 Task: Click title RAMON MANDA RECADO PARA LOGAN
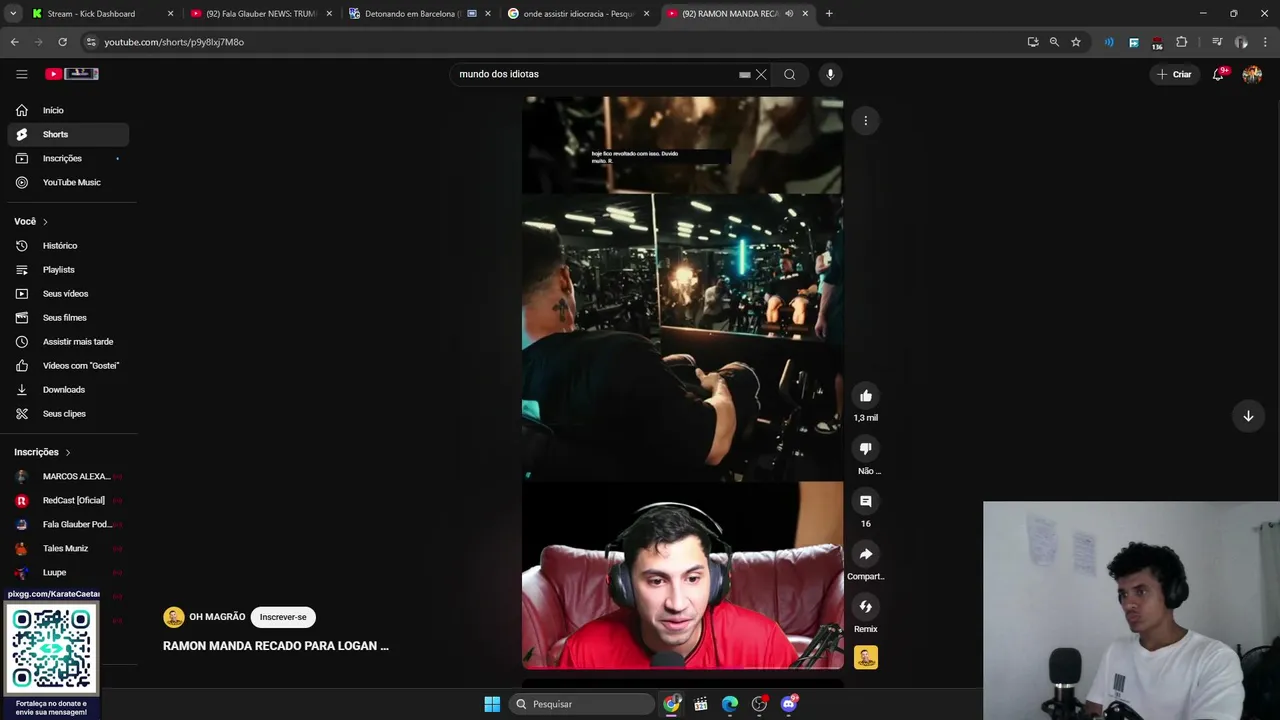pyautogui.click(x=276, y=646)
